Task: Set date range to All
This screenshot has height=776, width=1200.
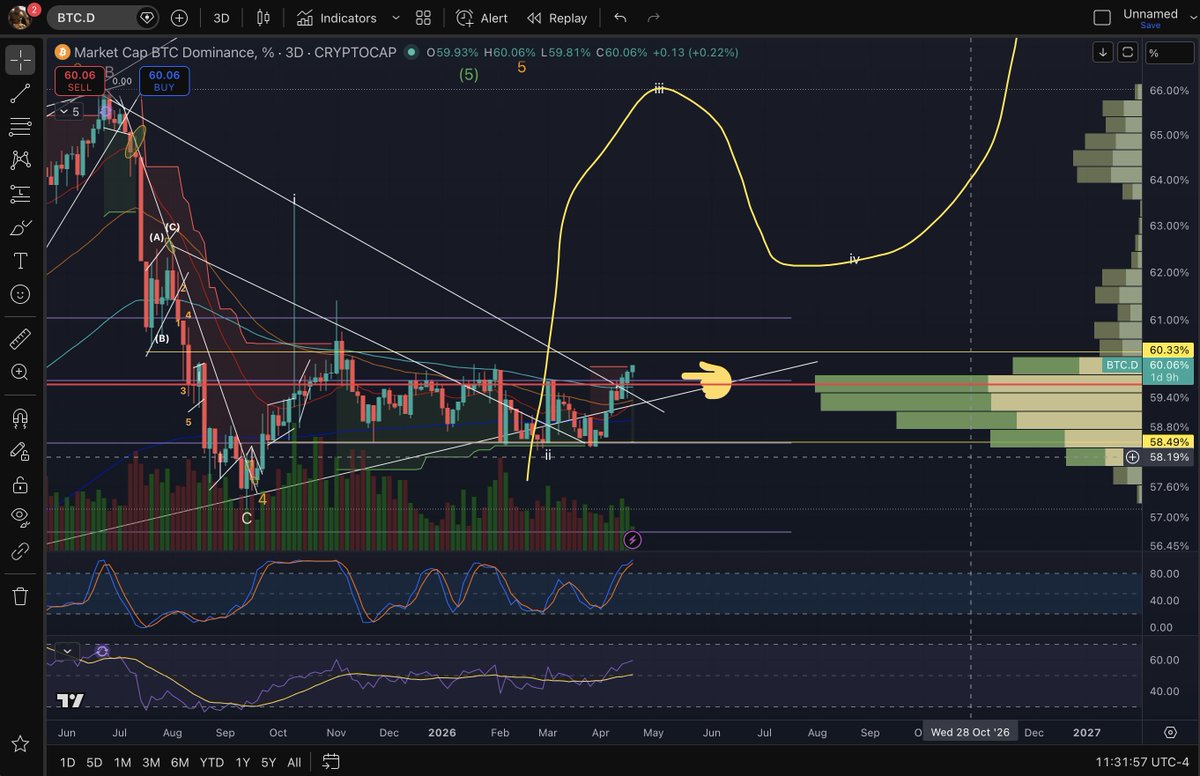Action: 294,762
